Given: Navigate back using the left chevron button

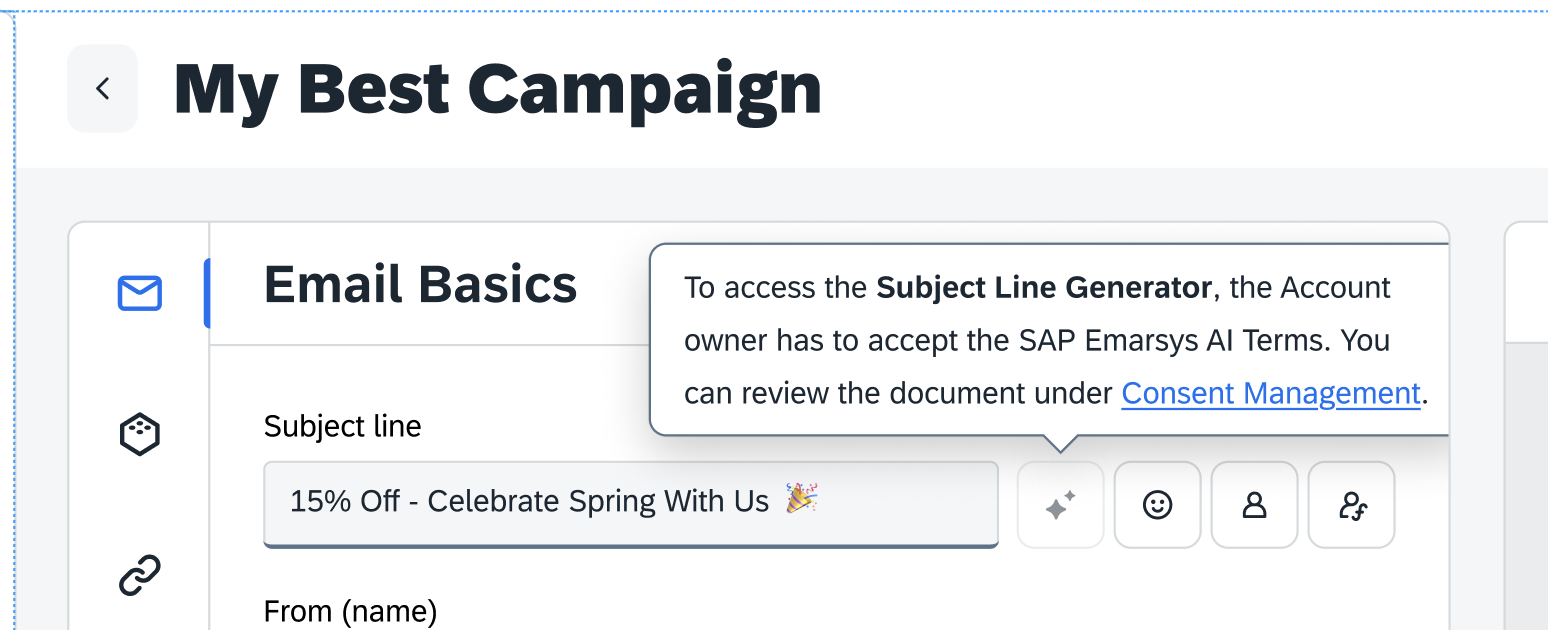Looking at the screenshot, I should [x=103, y=88].
